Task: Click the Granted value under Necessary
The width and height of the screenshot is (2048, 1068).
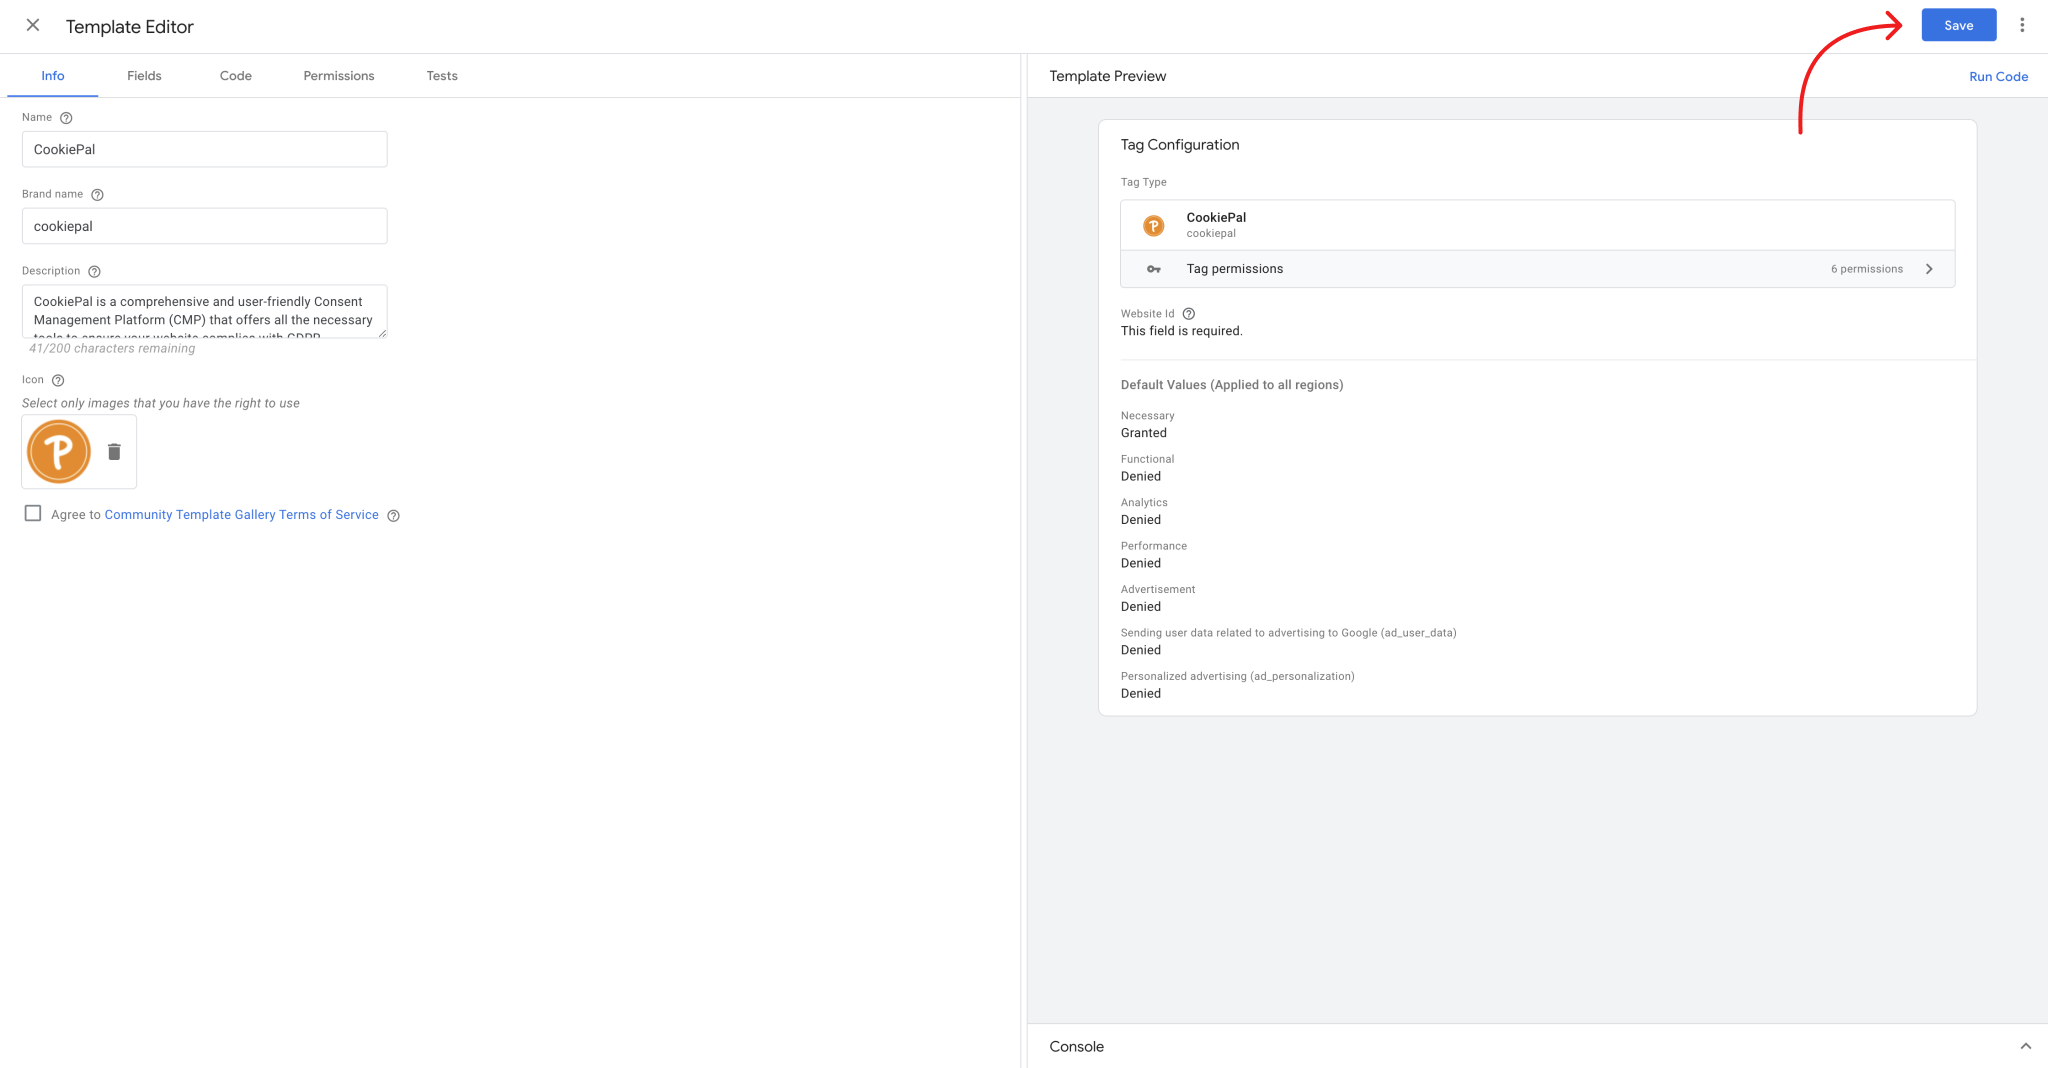Action: pos(1144,433)
